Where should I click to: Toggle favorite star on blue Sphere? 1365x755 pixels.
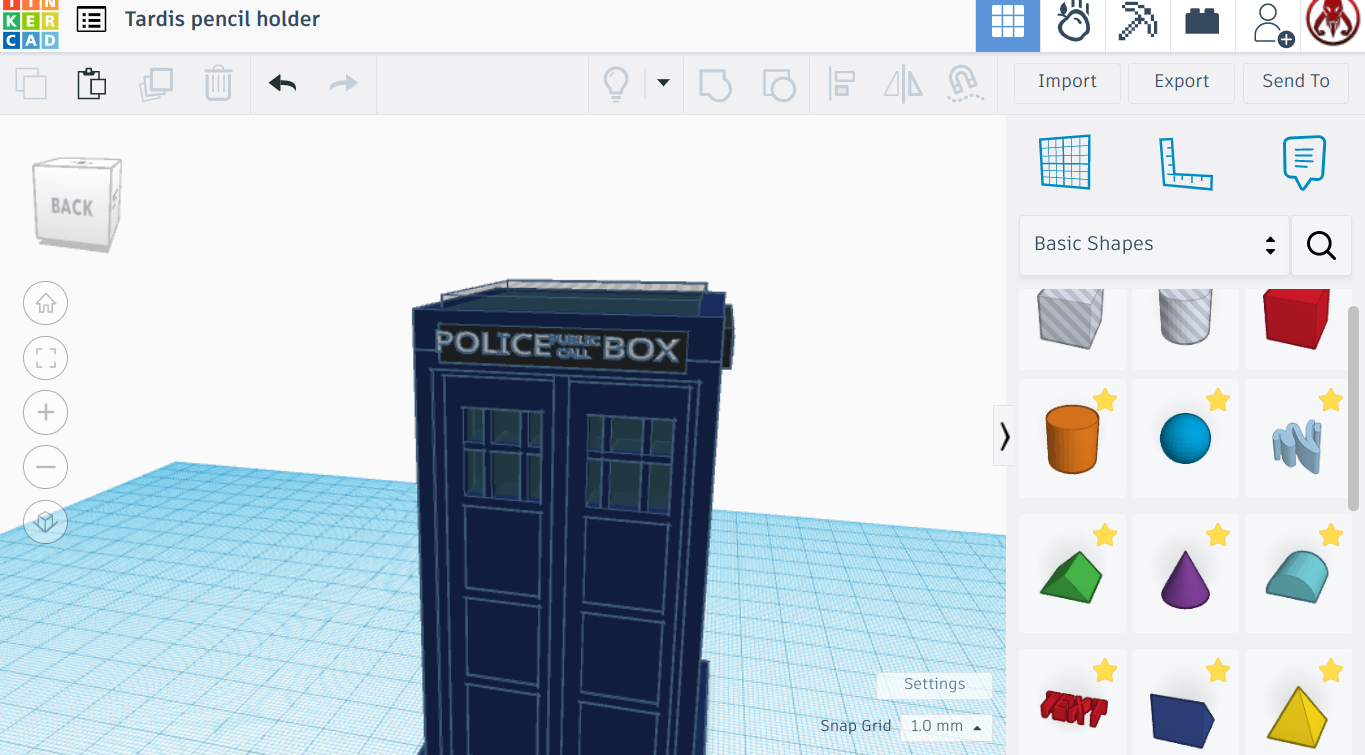coord(1218,401)
